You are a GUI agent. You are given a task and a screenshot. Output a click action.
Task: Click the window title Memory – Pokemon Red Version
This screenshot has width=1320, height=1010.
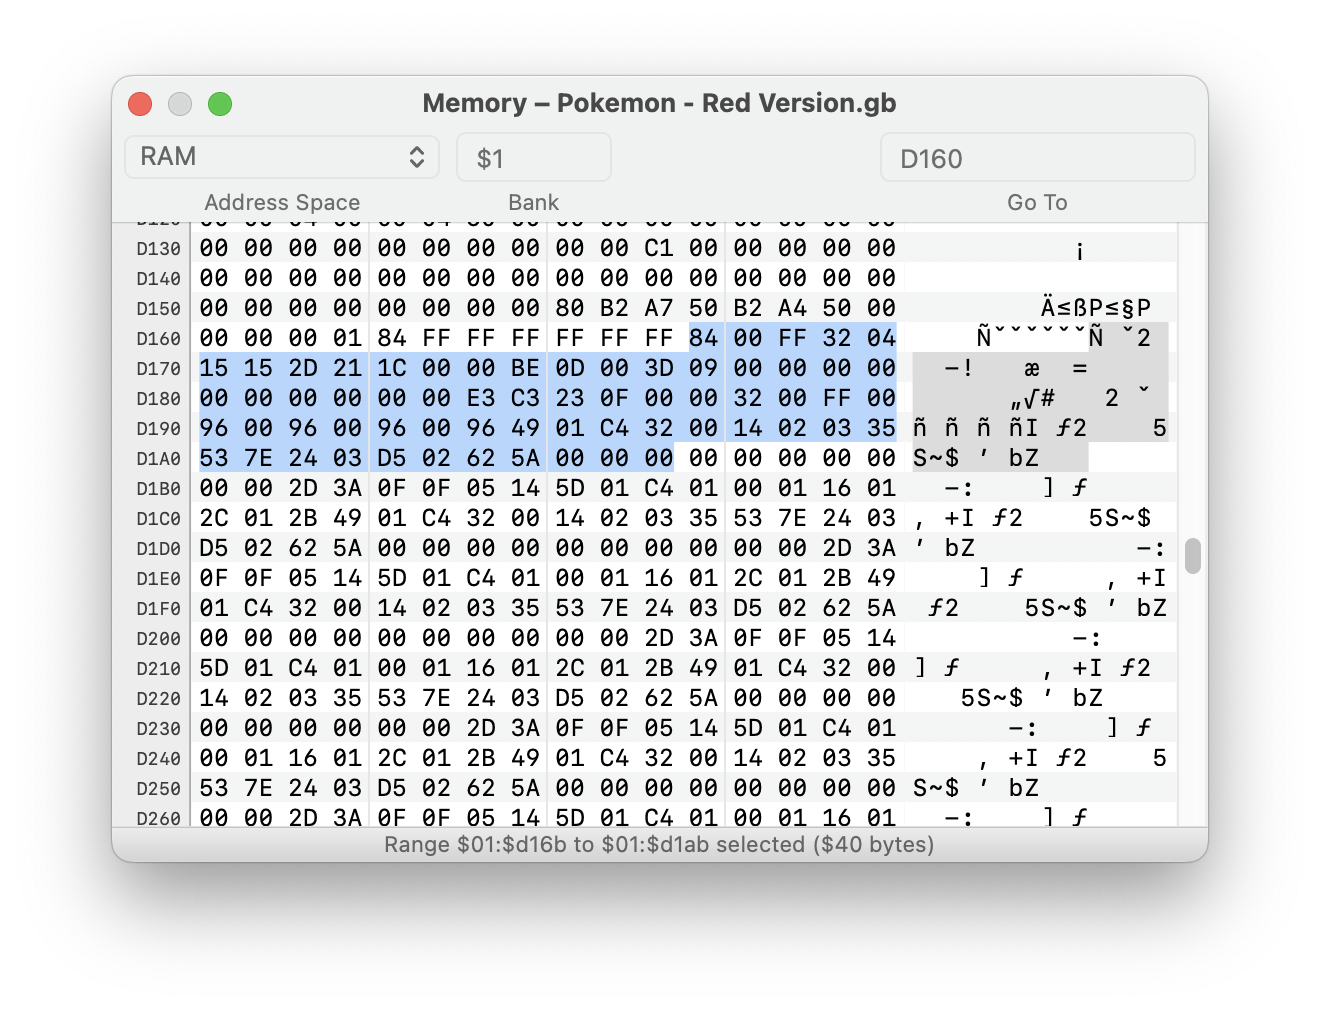tap(659, 103)
